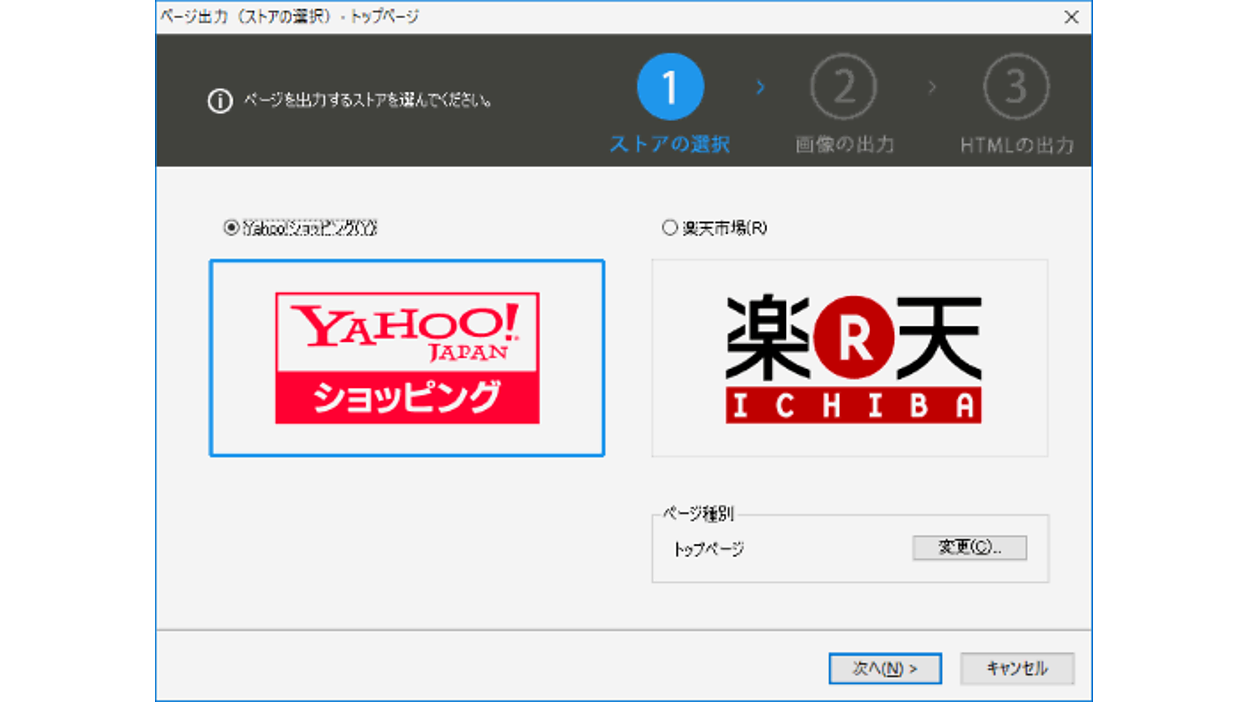Proceed with the 次へ(N) > button
This screenshot has height=702, width=1248.
point(885,668)
